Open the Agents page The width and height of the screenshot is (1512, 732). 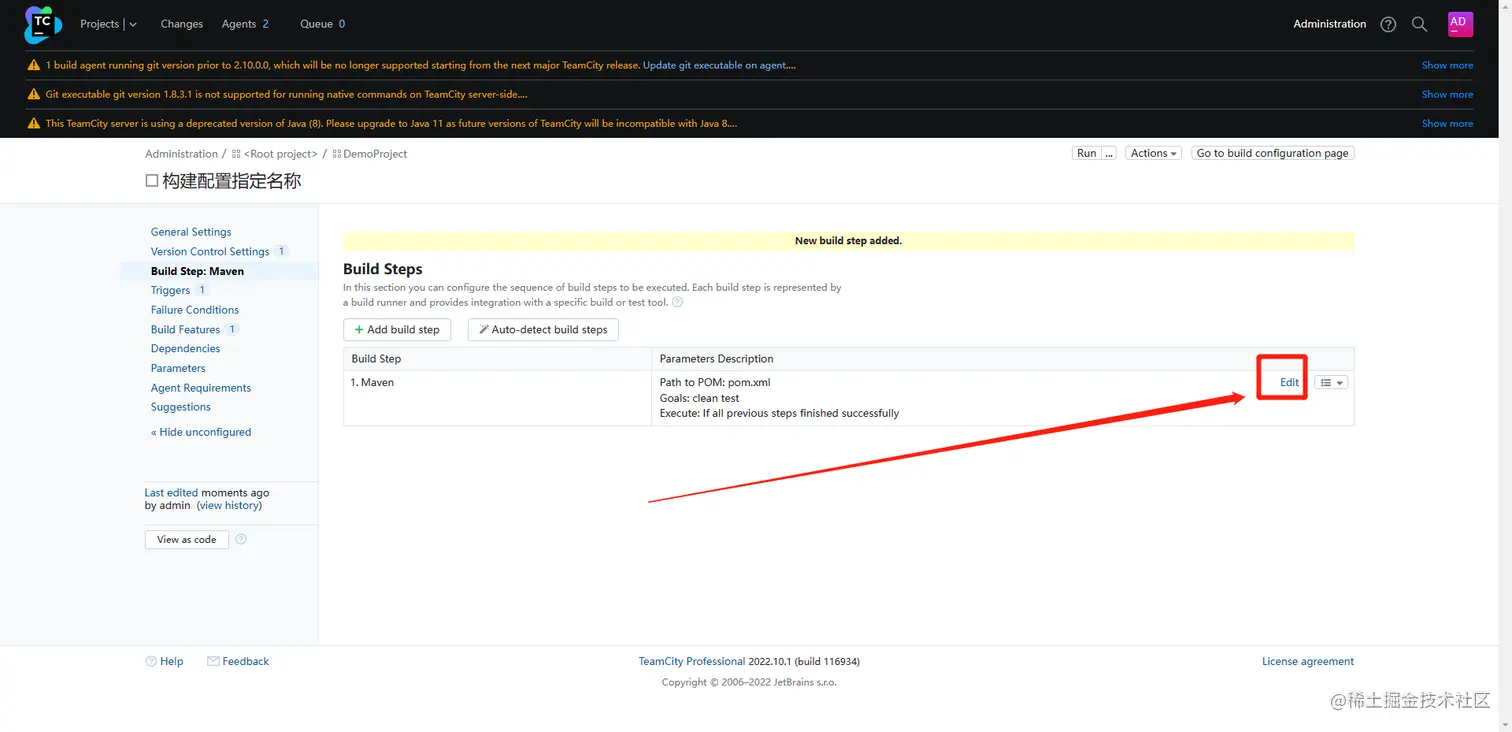tap(245, 24)
